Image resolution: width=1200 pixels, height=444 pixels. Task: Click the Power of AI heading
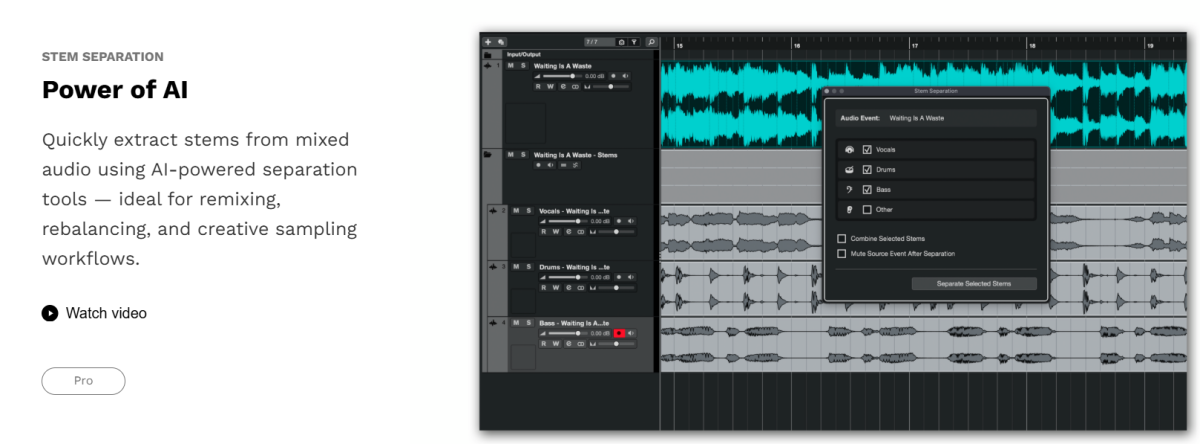pos(115,90)
